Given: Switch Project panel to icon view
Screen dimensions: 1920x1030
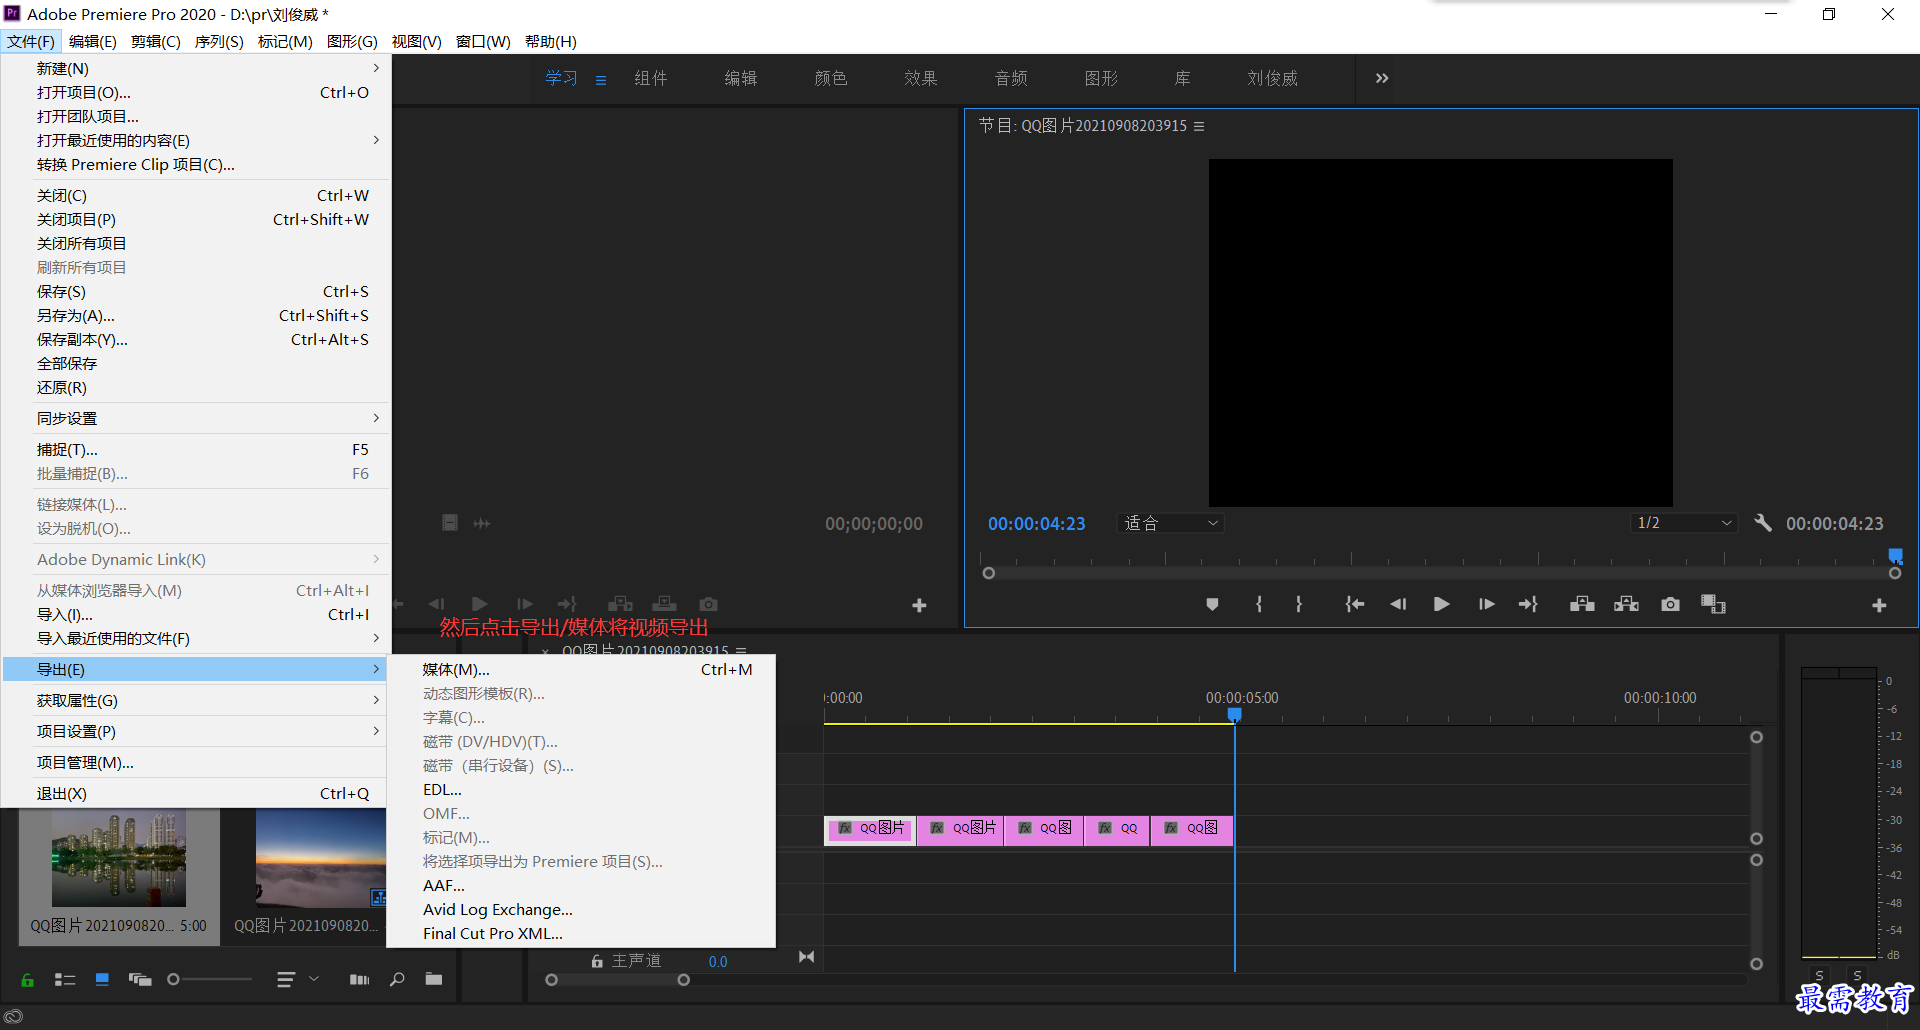Looking at the screenshot, I should click(x=102, y=980).
